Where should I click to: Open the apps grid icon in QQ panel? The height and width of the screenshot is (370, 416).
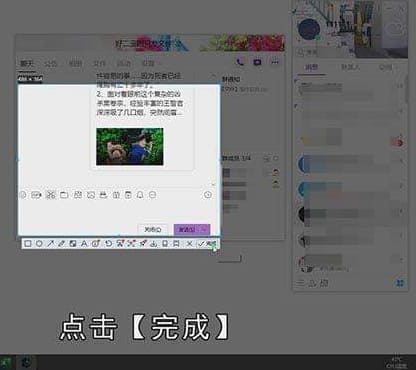(400, 283)
